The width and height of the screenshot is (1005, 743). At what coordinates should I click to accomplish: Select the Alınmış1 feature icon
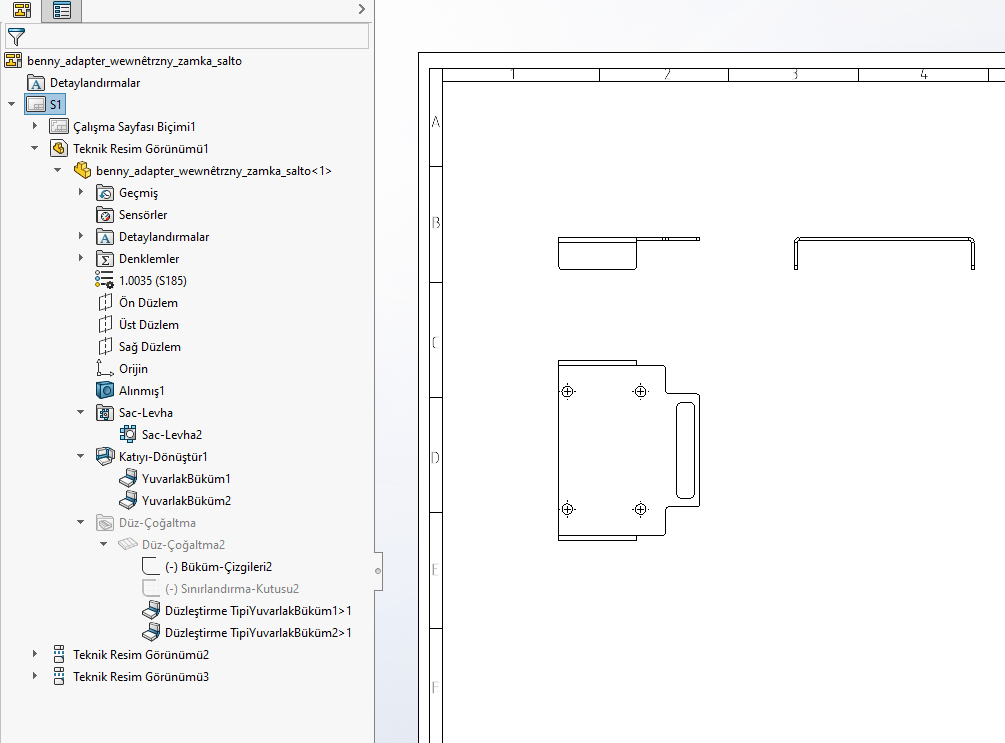point(105,391)
